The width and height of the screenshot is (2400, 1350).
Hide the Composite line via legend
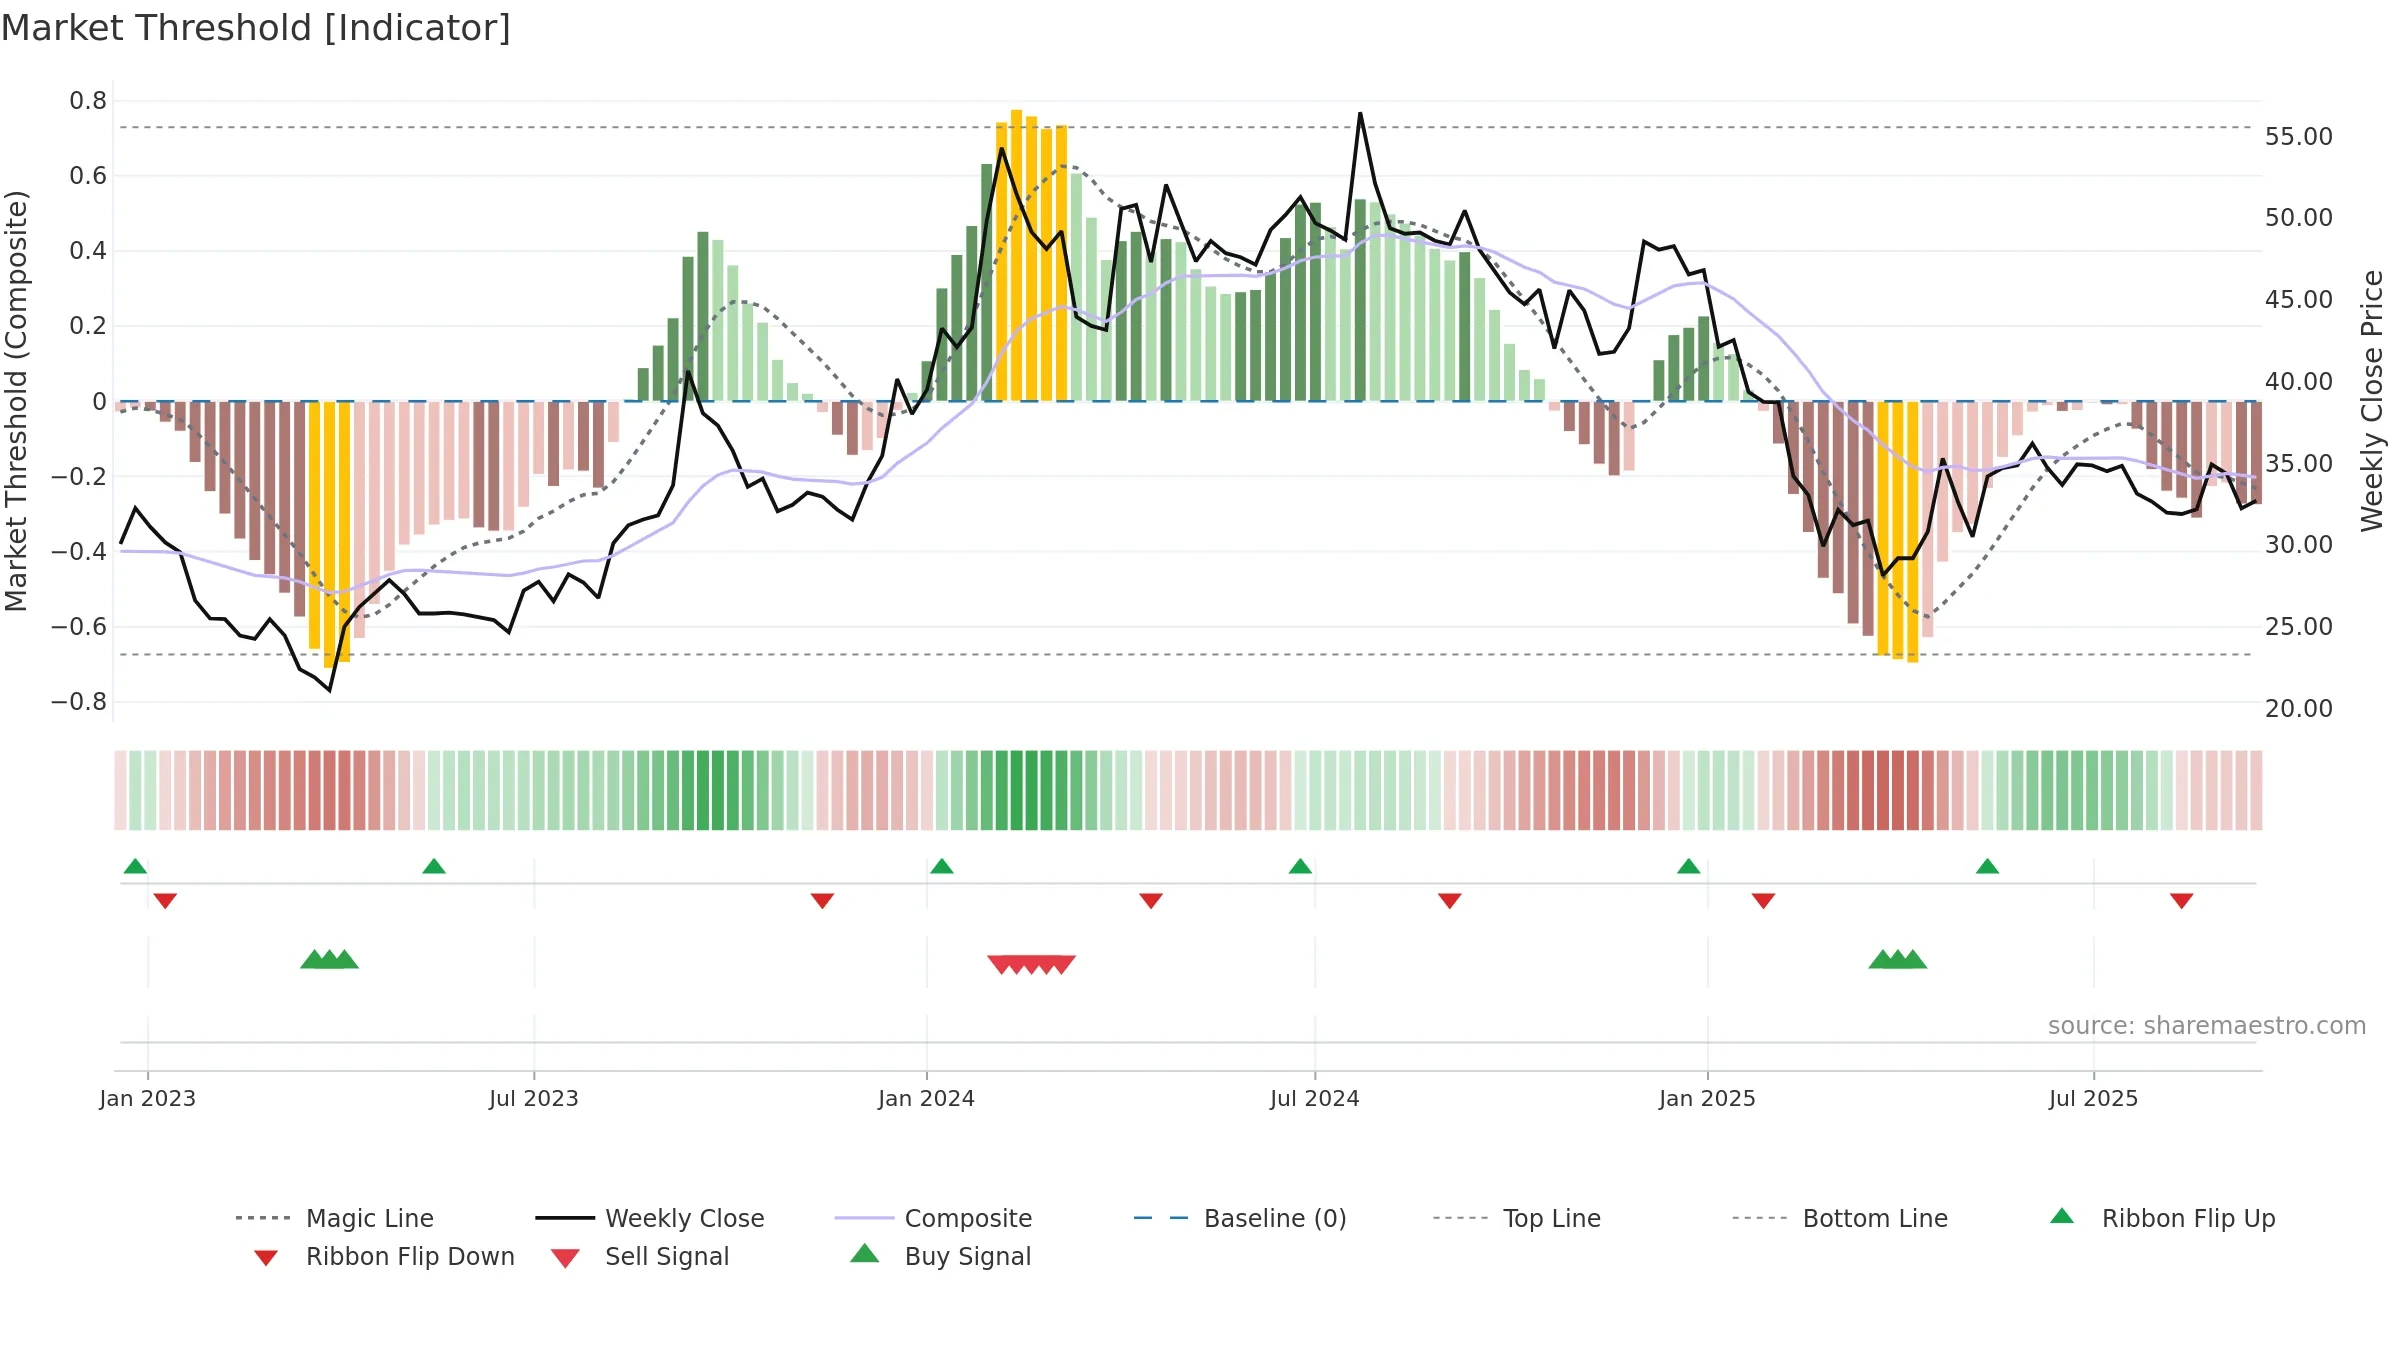click(933, 1218)
